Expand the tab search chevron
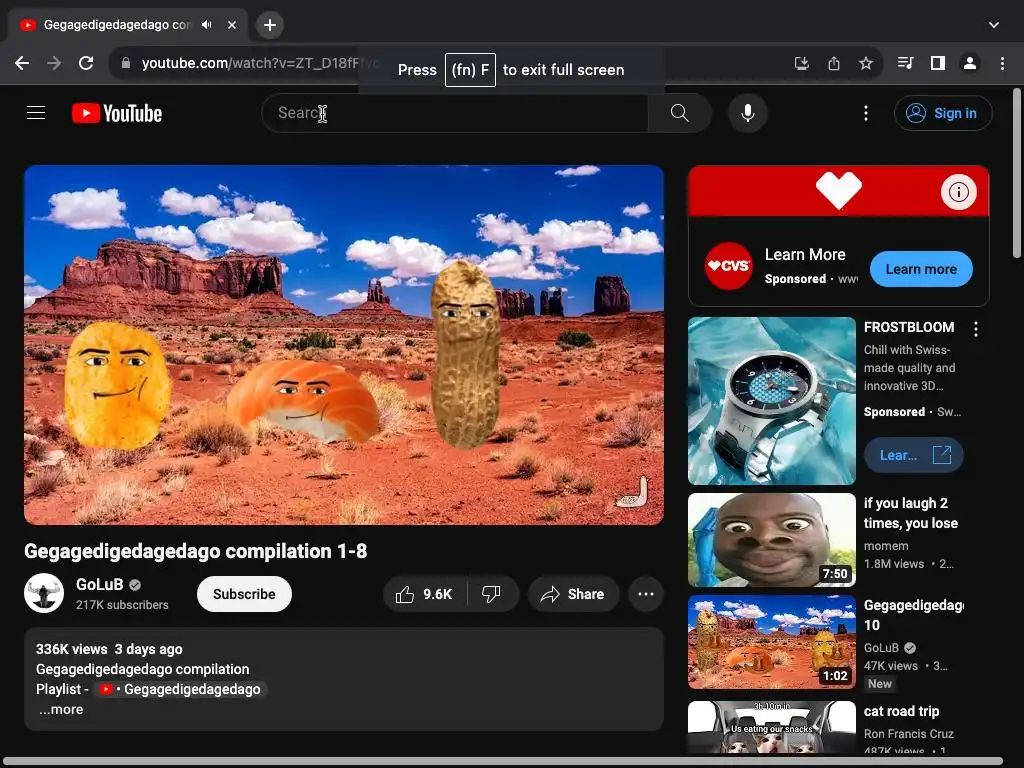Screen dimensions: 1024x768 [x=993, y=25]
